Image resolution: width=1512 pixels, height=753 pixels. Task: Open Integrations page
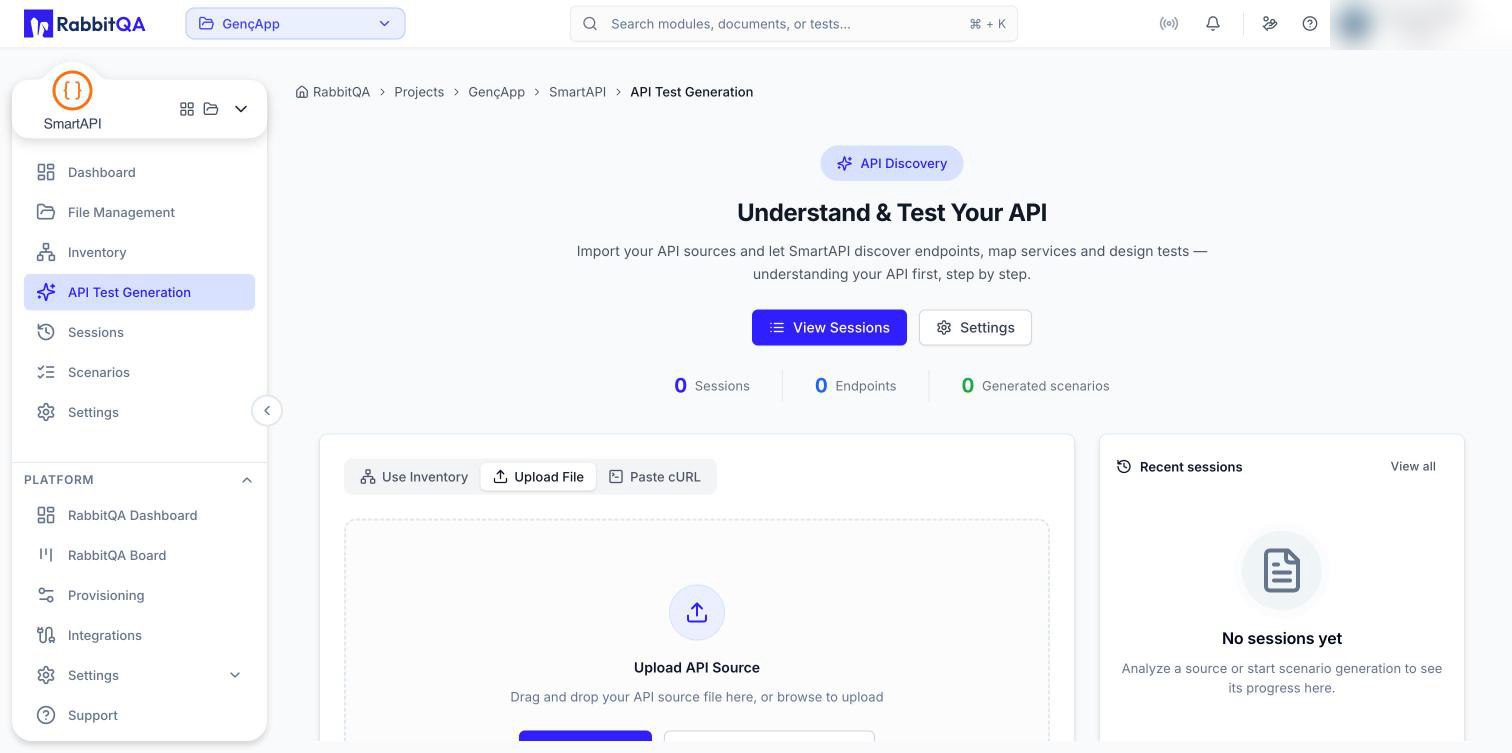pos(139,636)
